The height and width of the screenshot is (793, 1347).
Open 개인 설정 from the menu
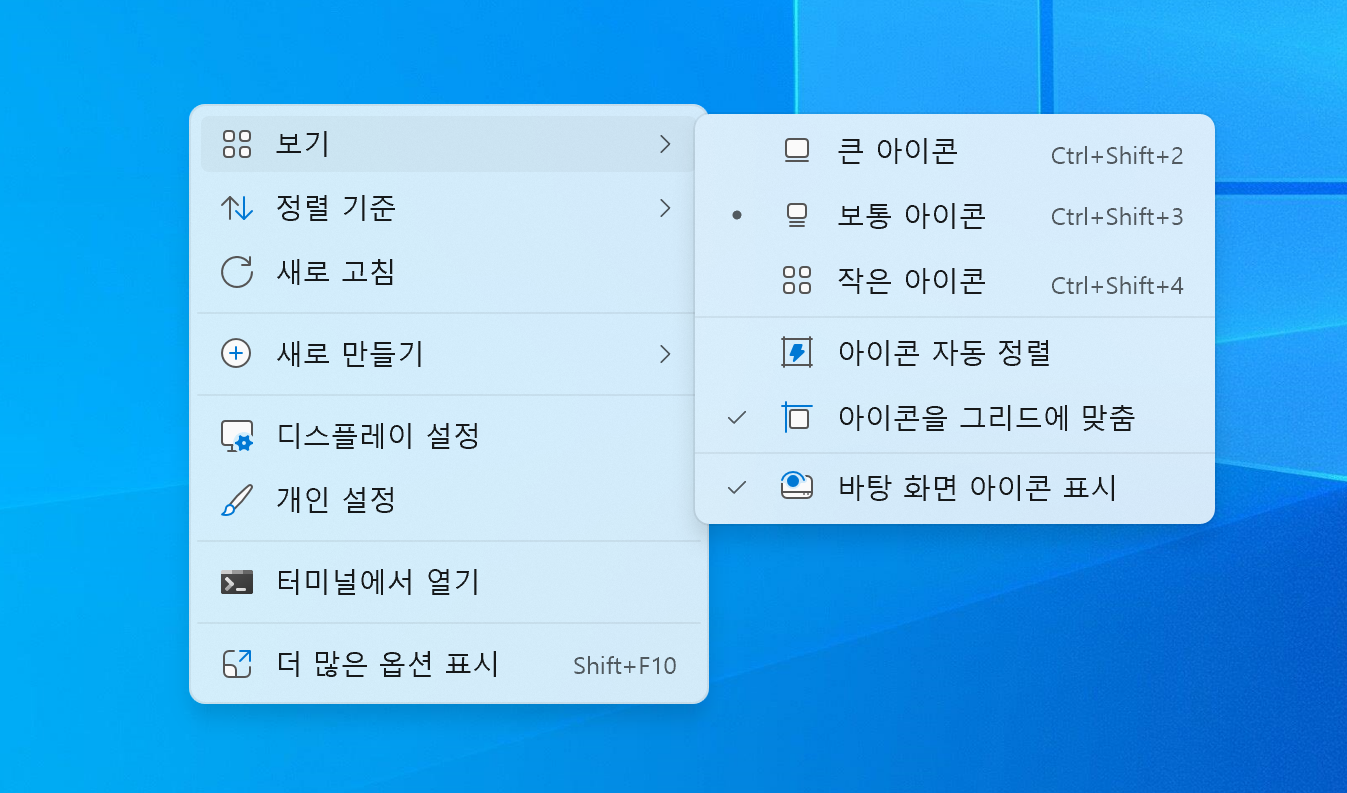click(x=448, y=500)
